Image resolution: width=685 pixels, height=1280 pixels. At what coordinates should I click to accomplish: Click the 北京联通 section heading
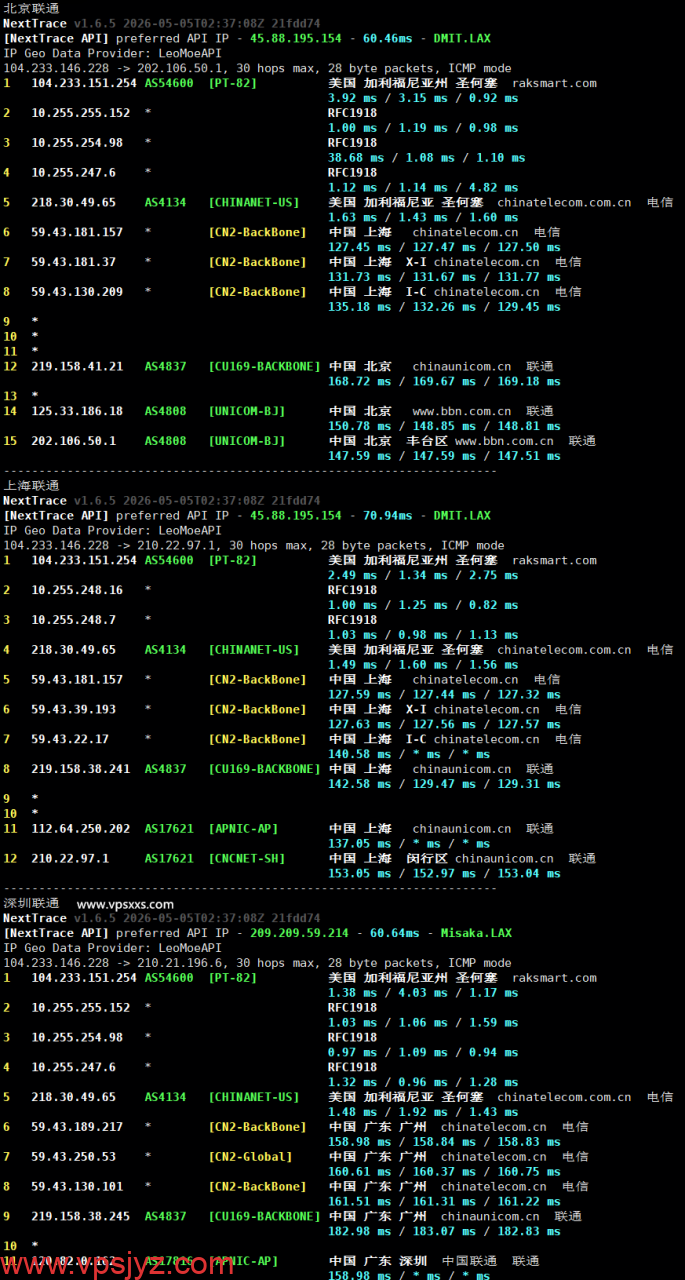(31, 8)
